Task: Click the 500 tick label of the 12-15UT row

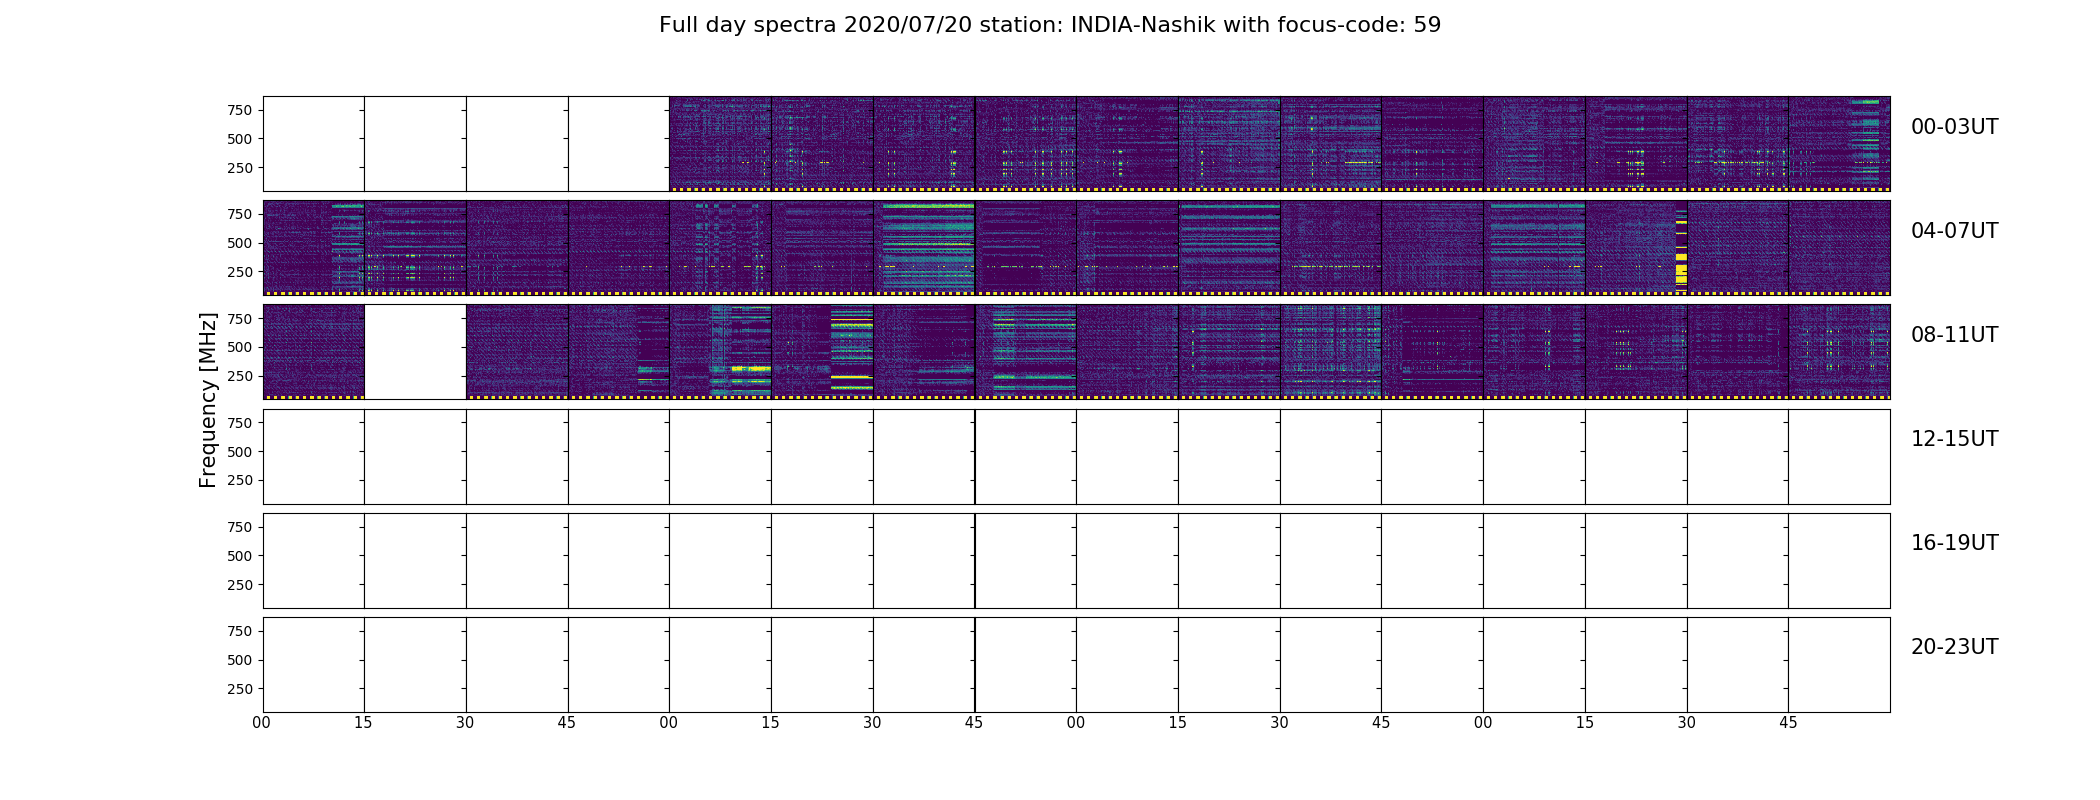Action: 240,452
